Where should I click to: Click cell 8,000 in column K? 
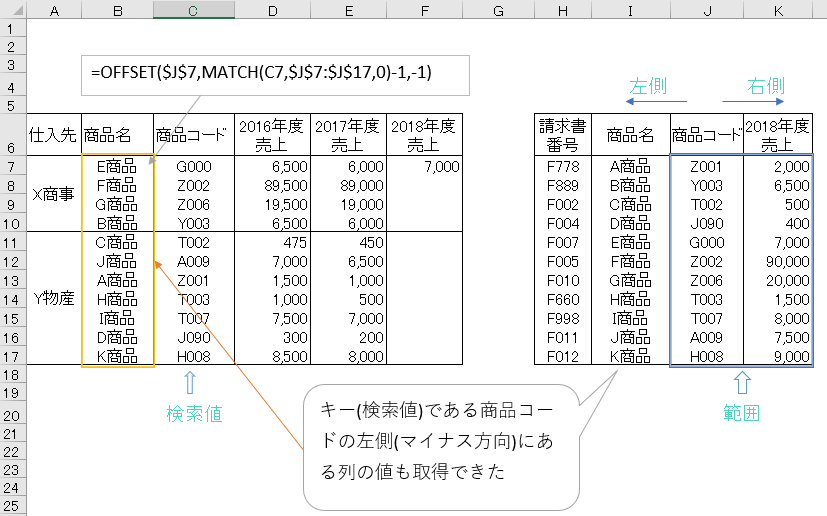tap(778, 319)
